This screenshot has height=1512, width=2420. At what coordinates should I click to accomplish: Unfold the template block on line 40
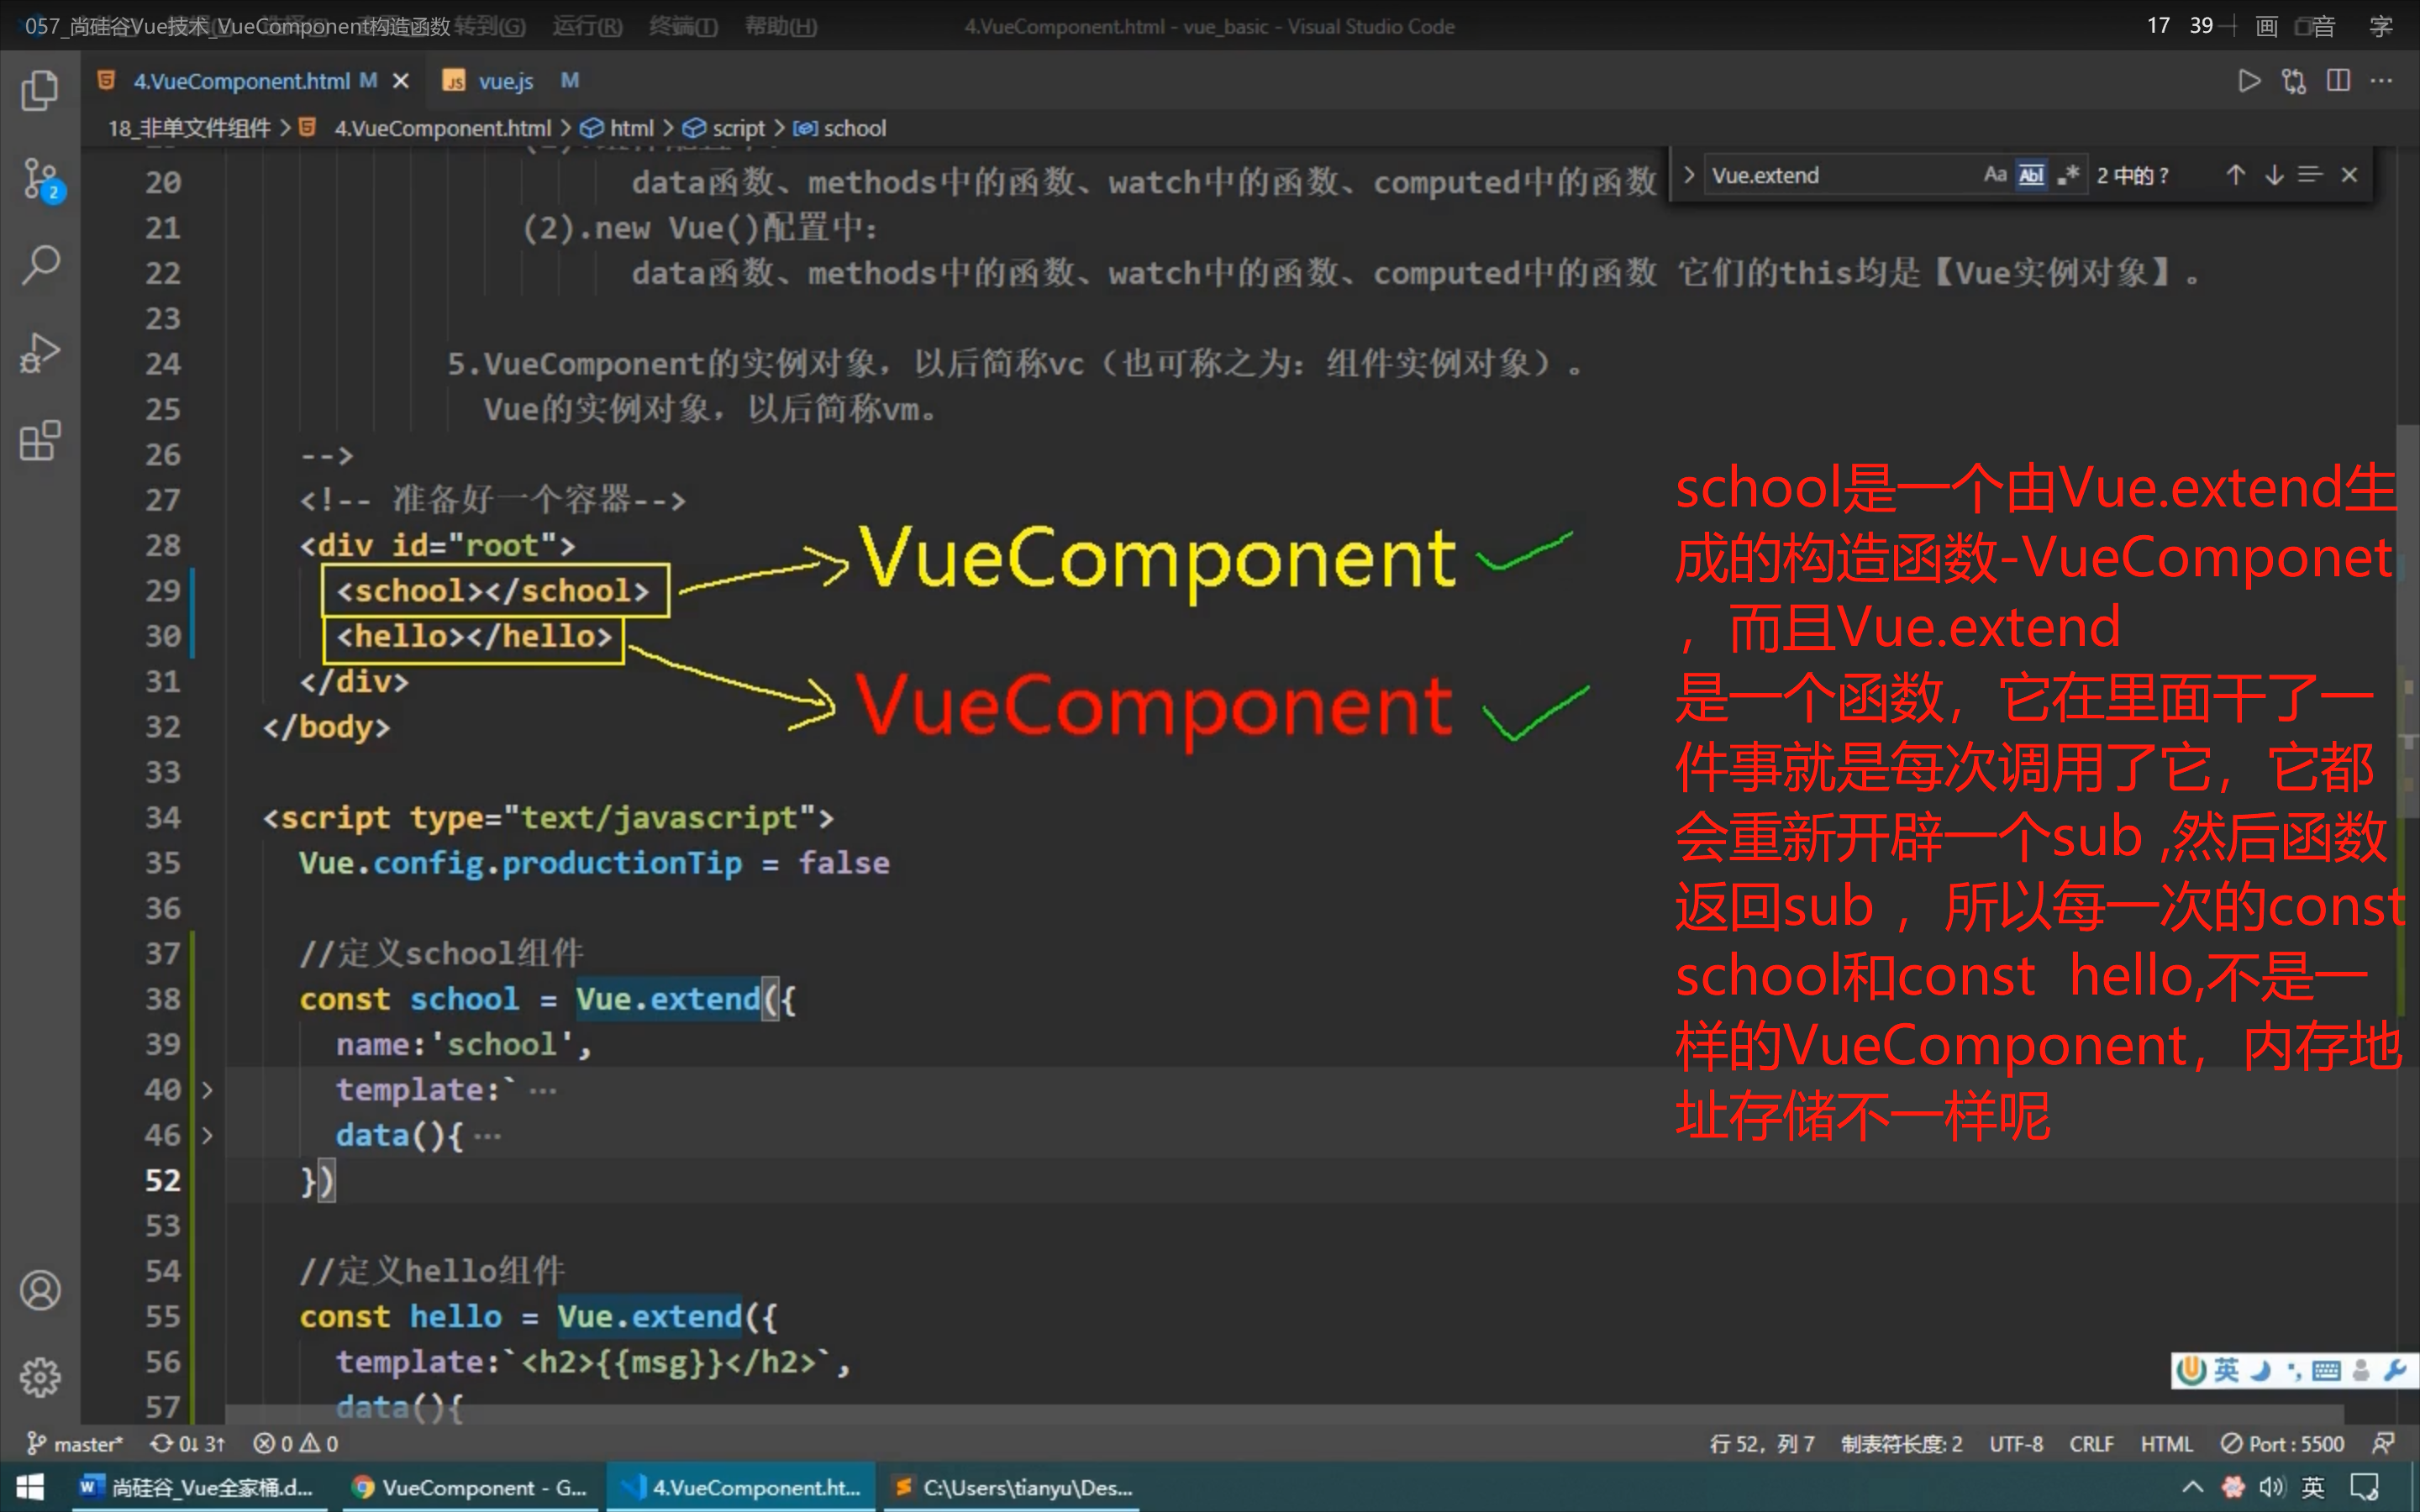[x=207, y=1090]
